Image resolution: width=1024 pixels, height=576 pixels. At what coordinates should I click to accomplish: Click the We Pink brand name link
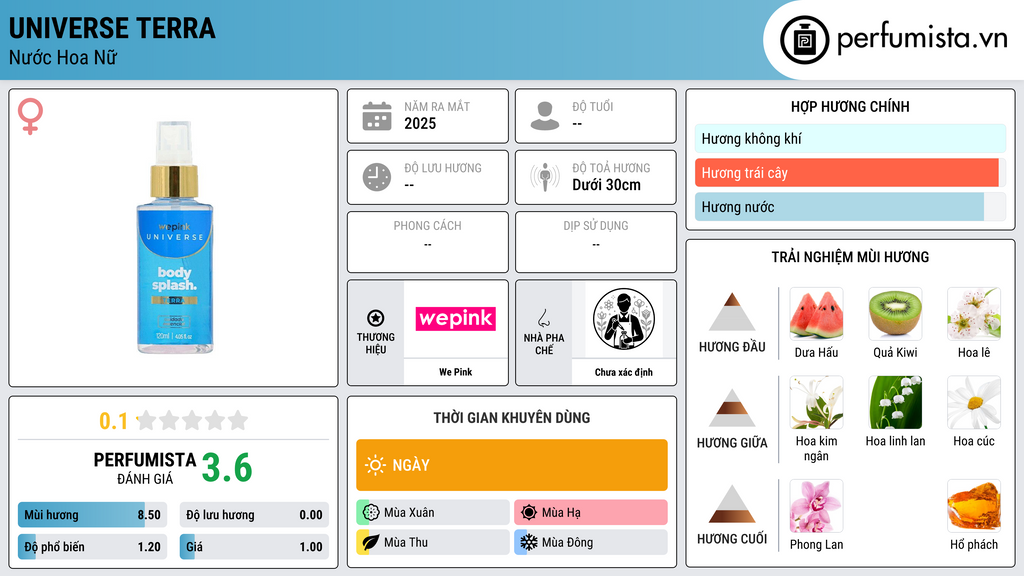coord(455,372)
